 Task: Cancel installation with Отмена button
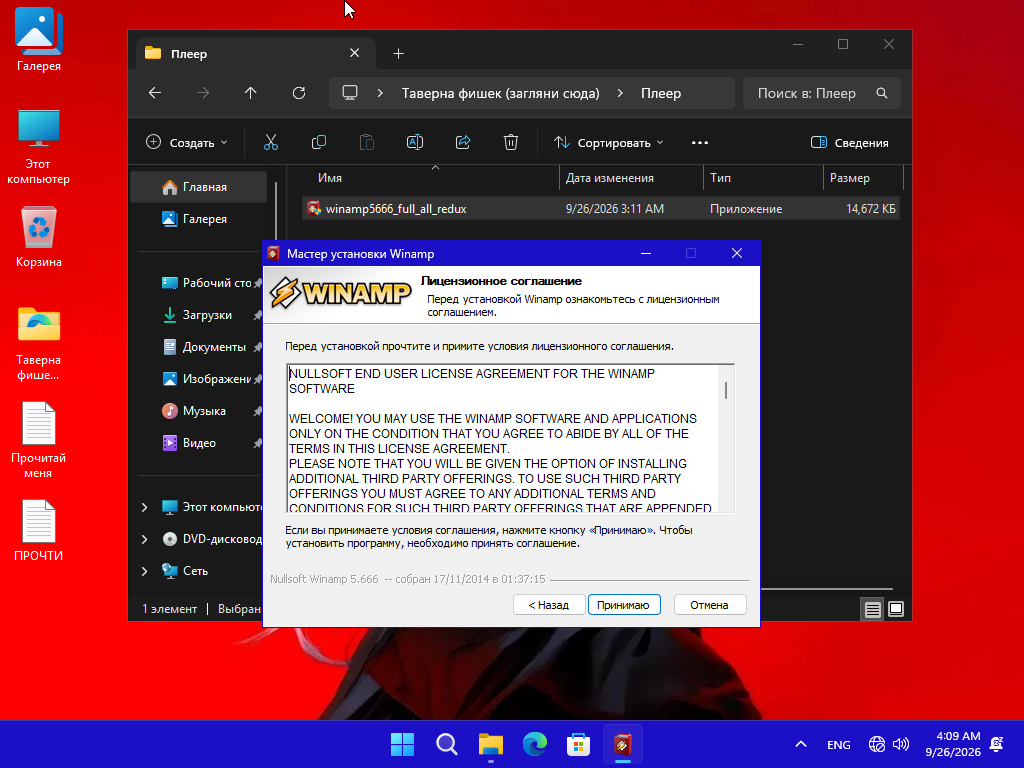point(709,605)
